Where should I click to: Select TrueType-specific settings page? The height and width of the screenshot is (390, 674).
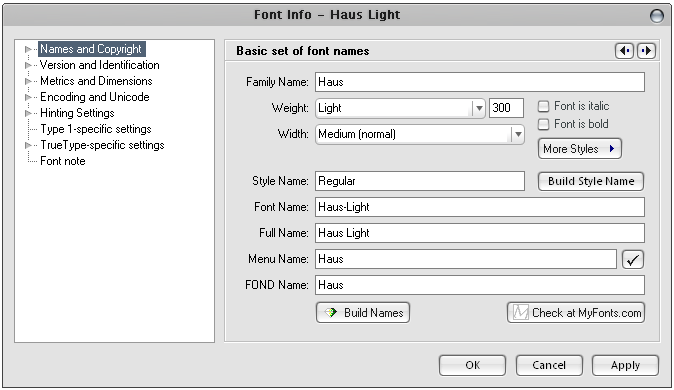pos(102,145)
